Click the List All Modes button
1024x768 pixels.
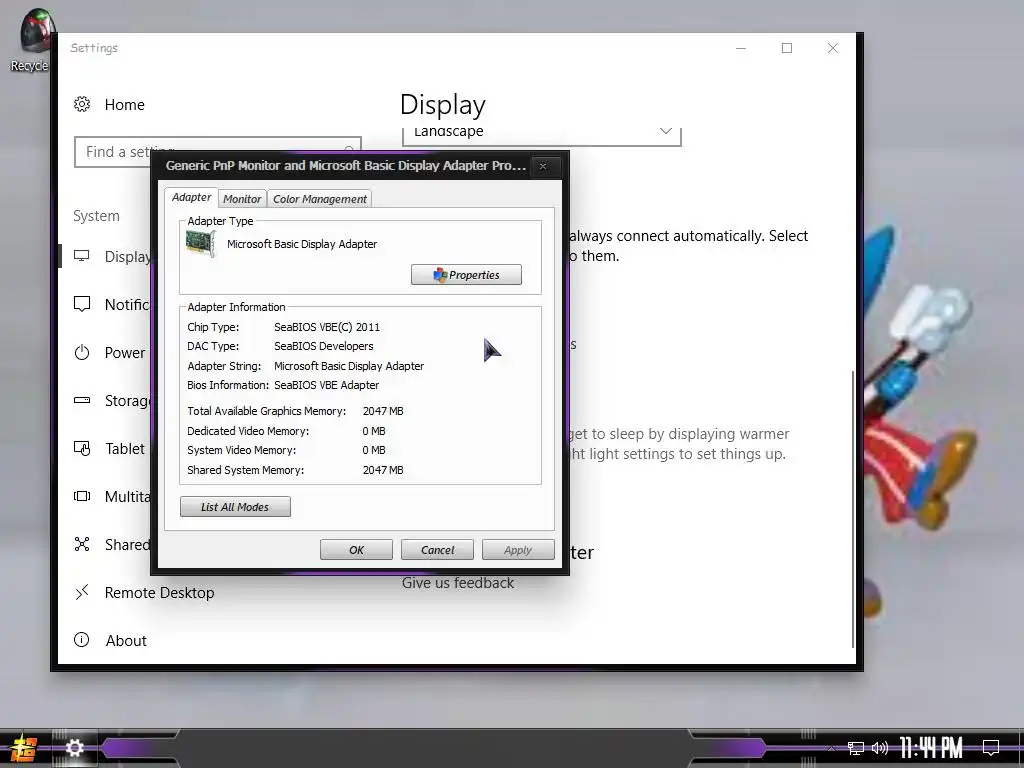point(235,507)
